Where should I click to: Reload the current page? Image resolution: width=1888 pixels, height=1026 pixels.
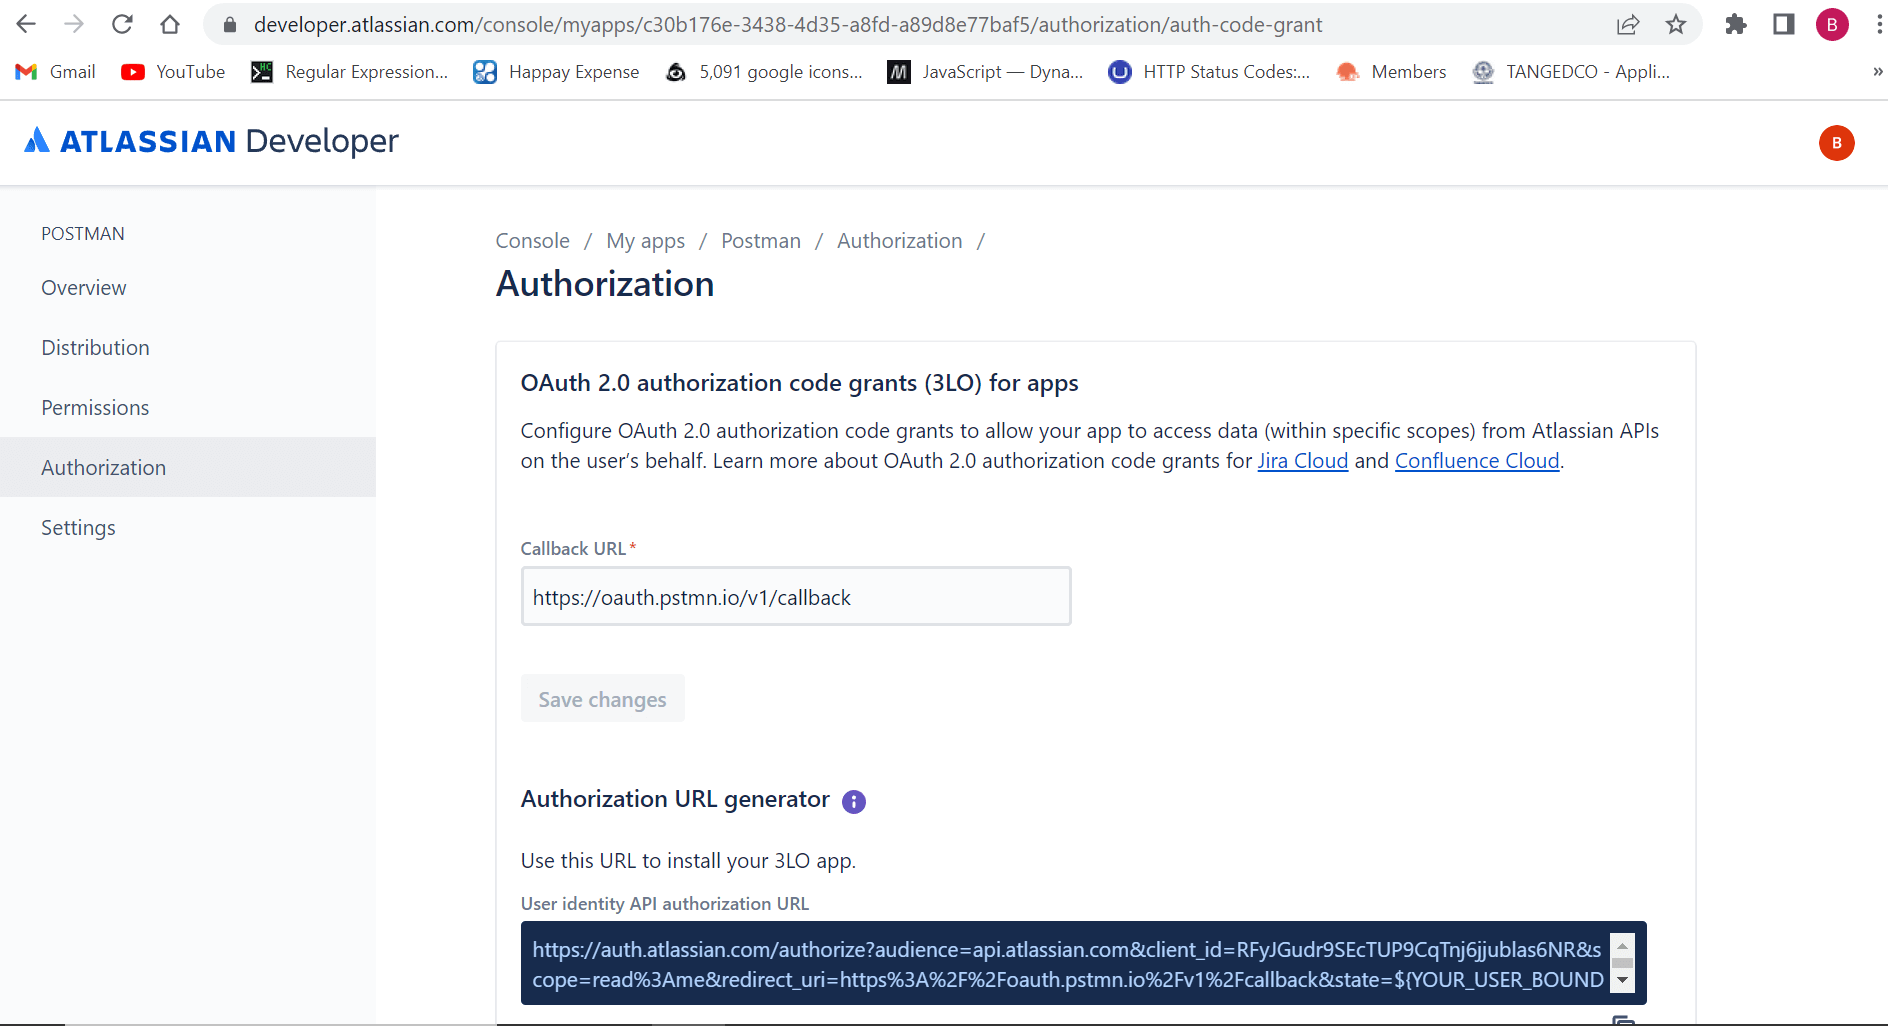pos(122,24)
